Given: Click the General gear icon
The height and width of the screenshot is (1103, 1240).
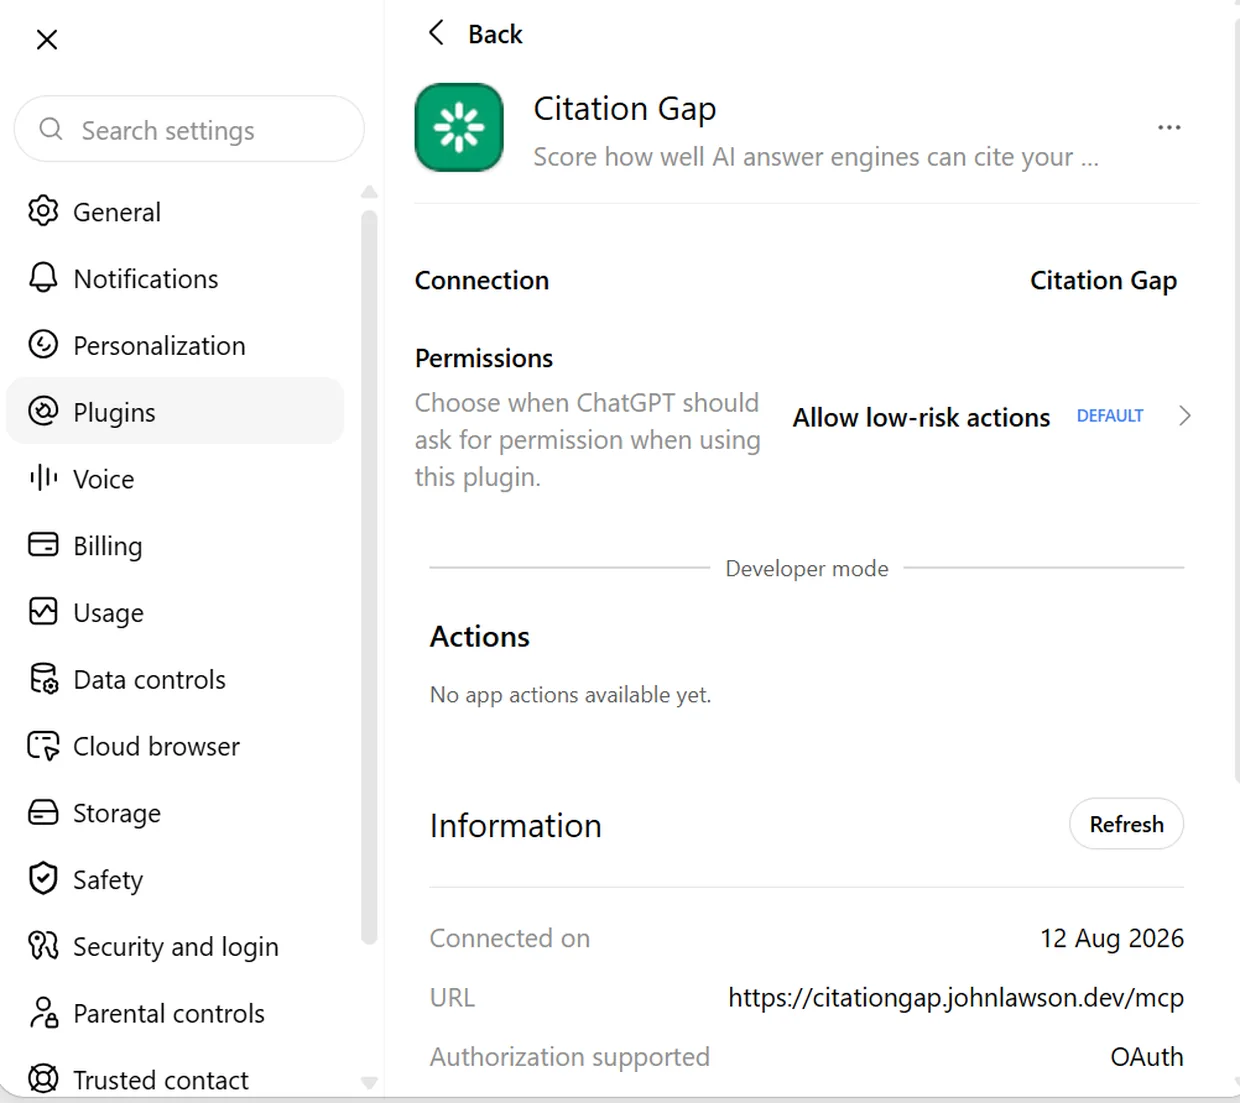Looking at the screenshot, I should click(x=43, y=211).
